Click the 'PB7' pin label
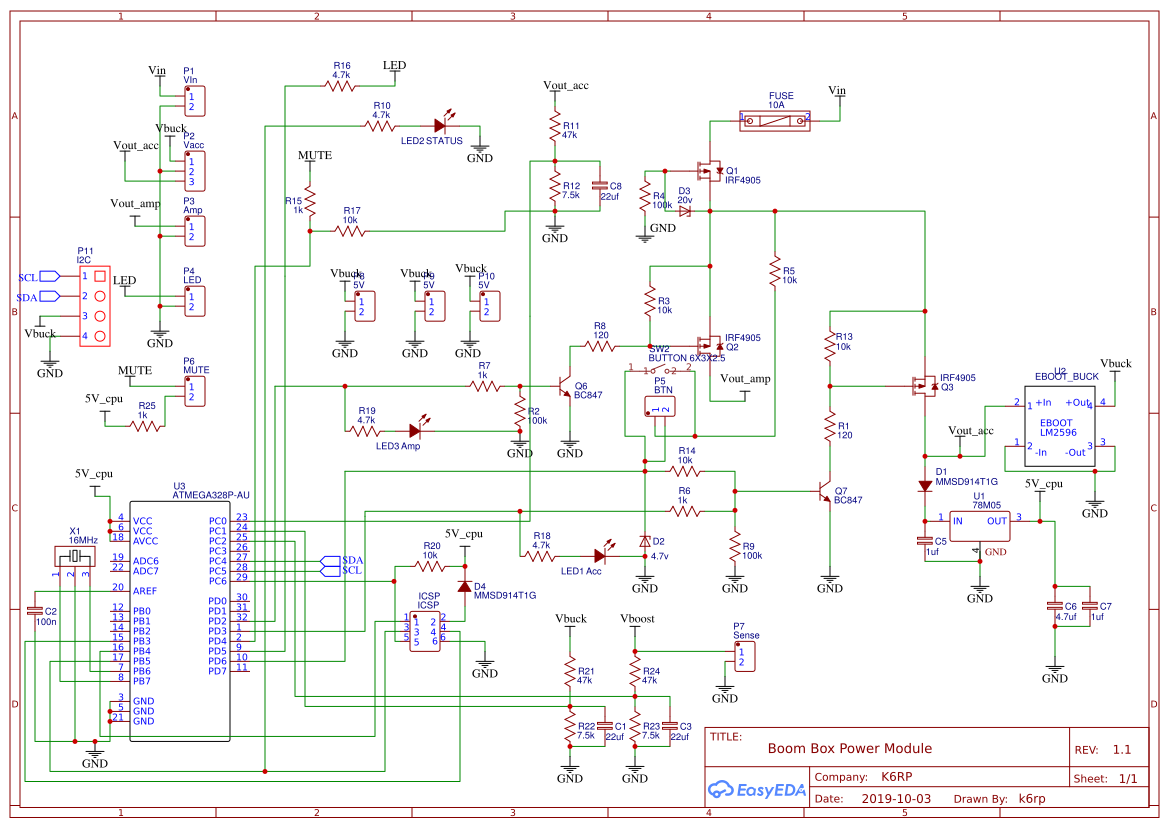Image resolution: width=1169 pixels, height=828 pixels. 142,681
